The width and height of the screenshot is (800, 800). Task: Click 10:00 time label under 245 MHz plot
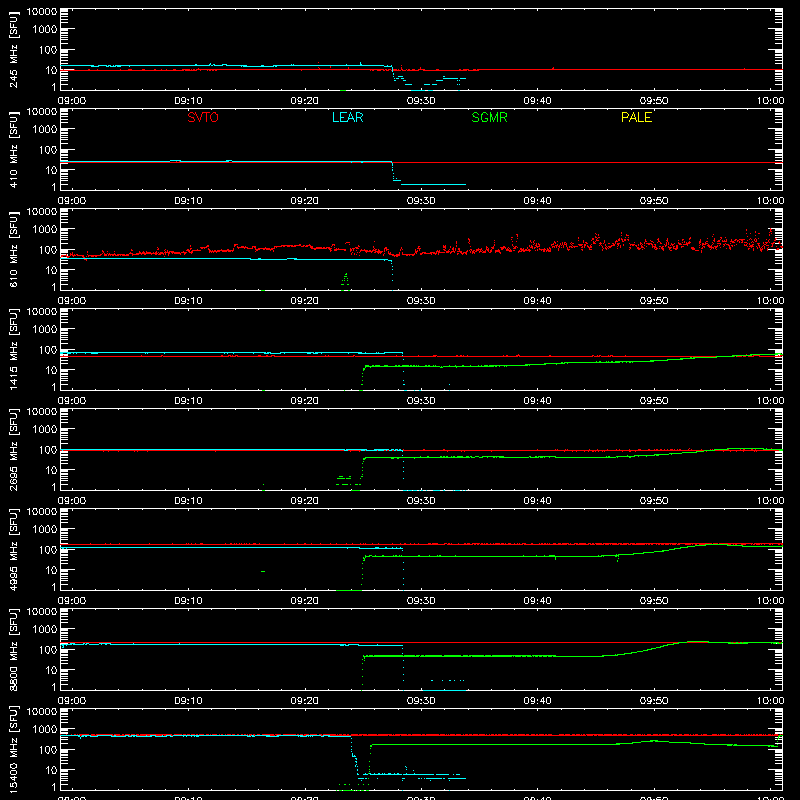(x=770, y=101)
